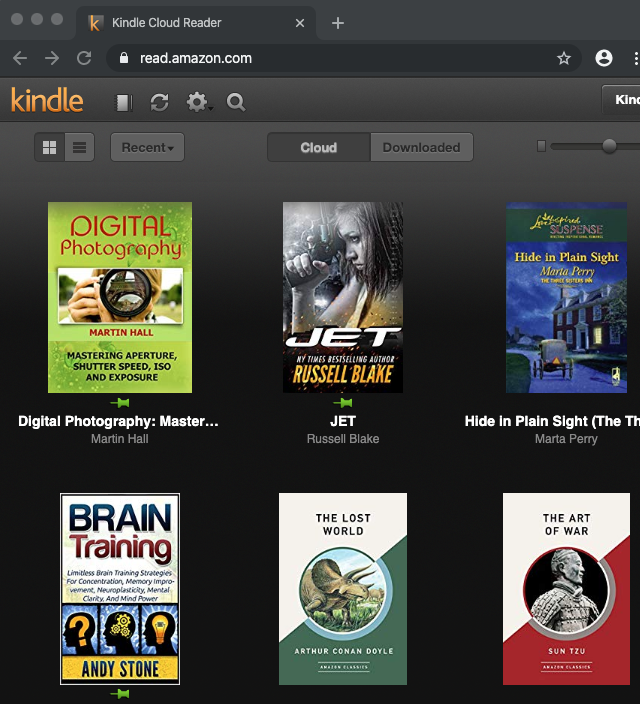Open the Kindle library book icon
The height and width of the screenshot is (704, 640).
coord(124,102)
